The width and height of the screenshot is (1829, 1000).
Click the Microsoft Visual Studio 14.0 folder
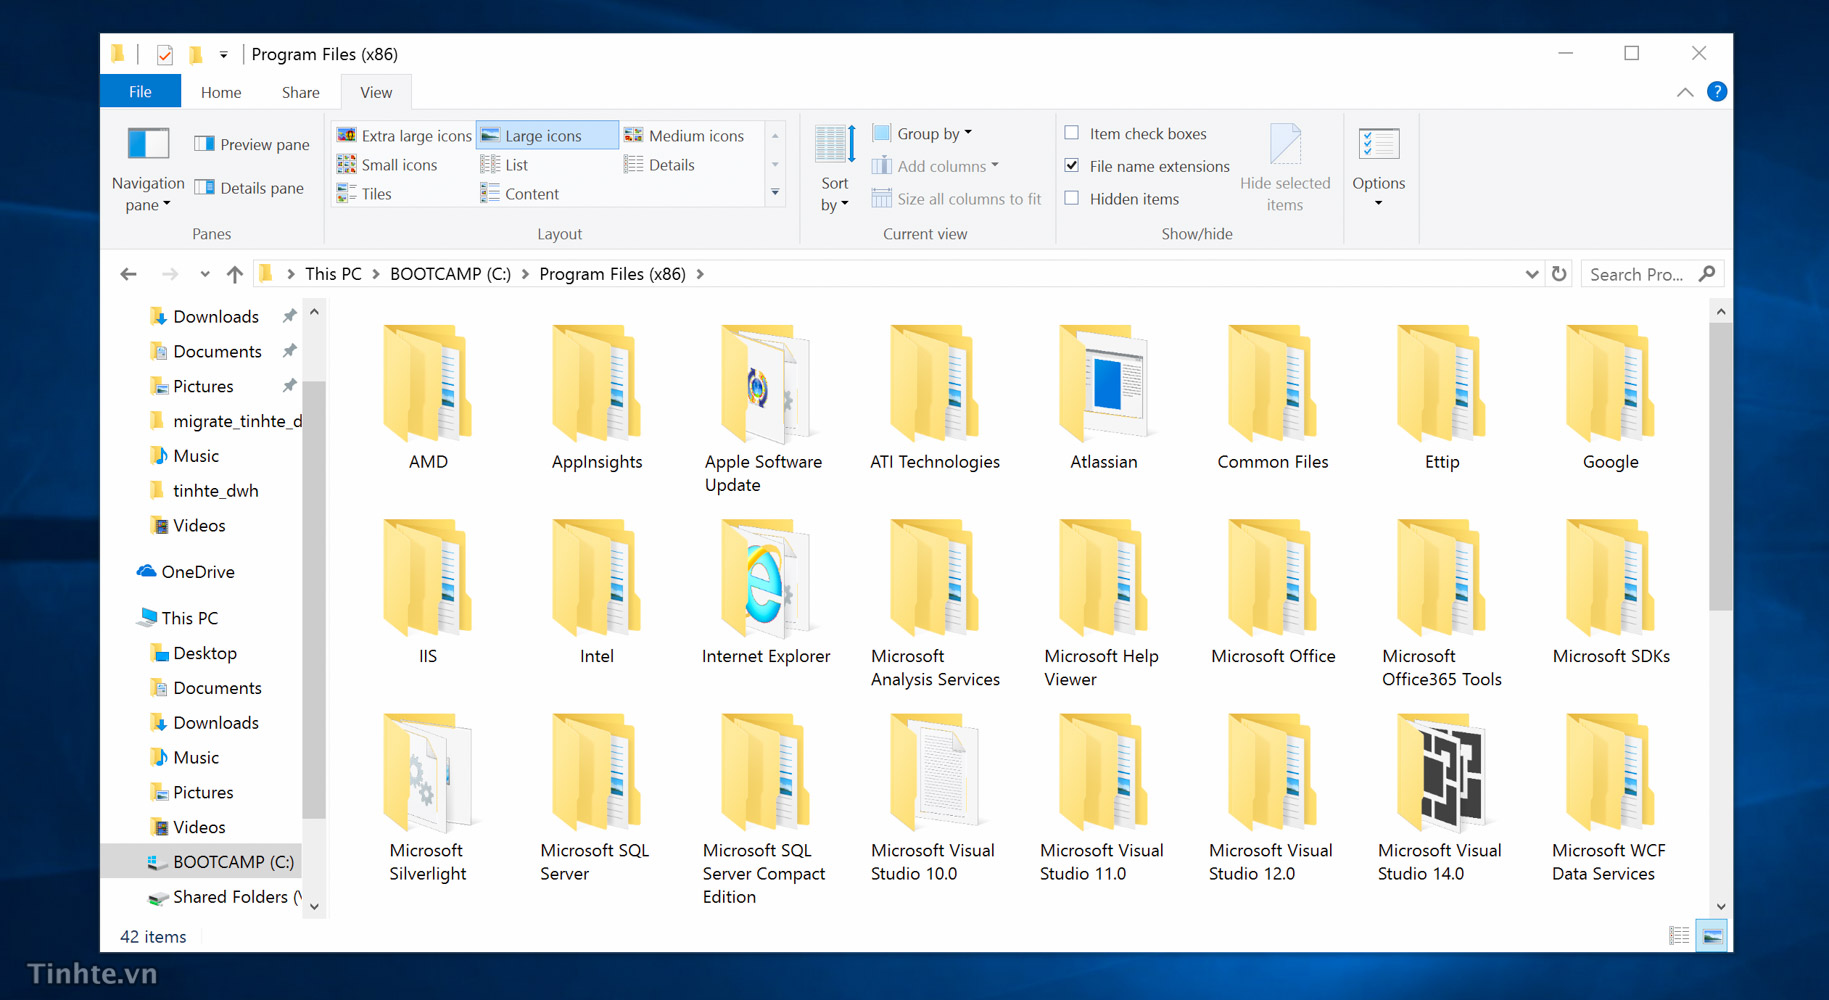click(1441, 798)
